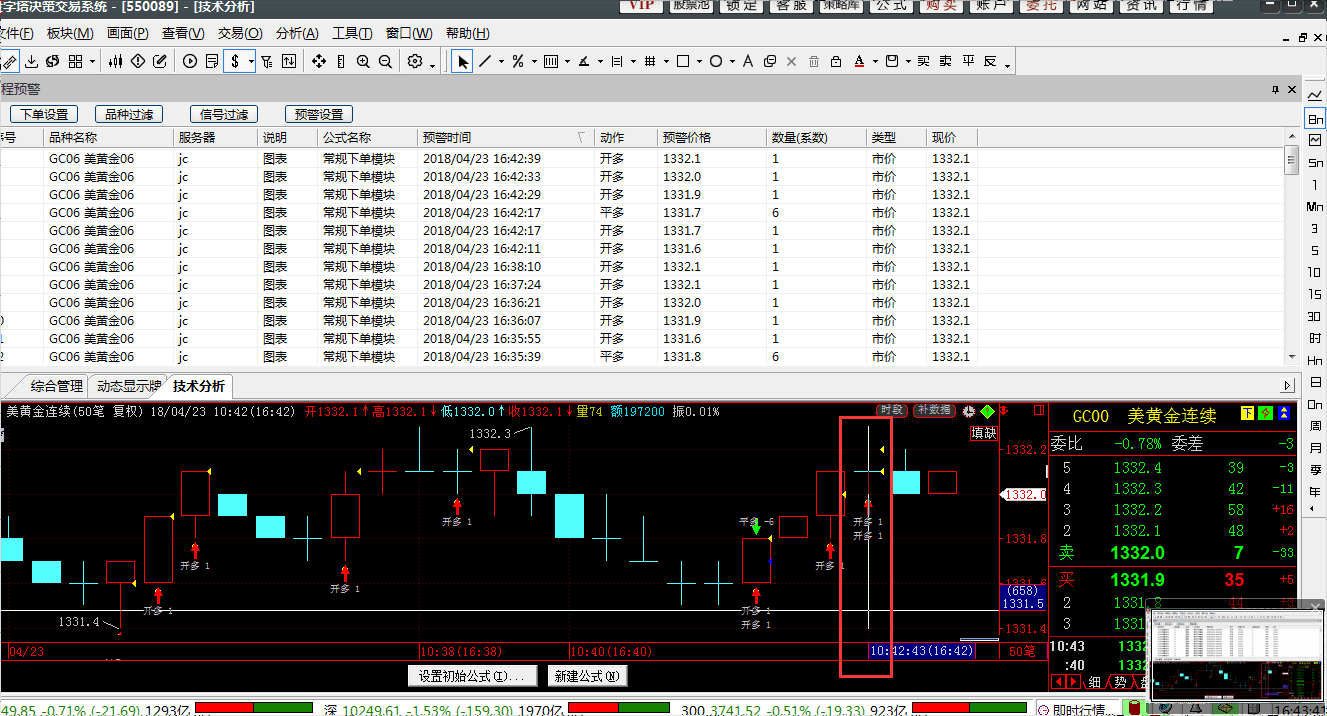
Task: Click the 新建公式 button
Action: click(x=587, y=676)
